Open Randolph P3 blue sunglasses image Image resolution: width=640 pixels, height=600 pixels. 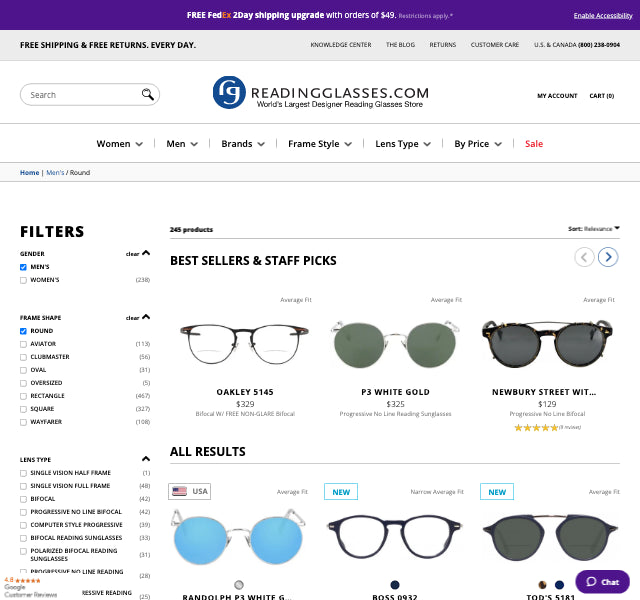tap(238, 536)
